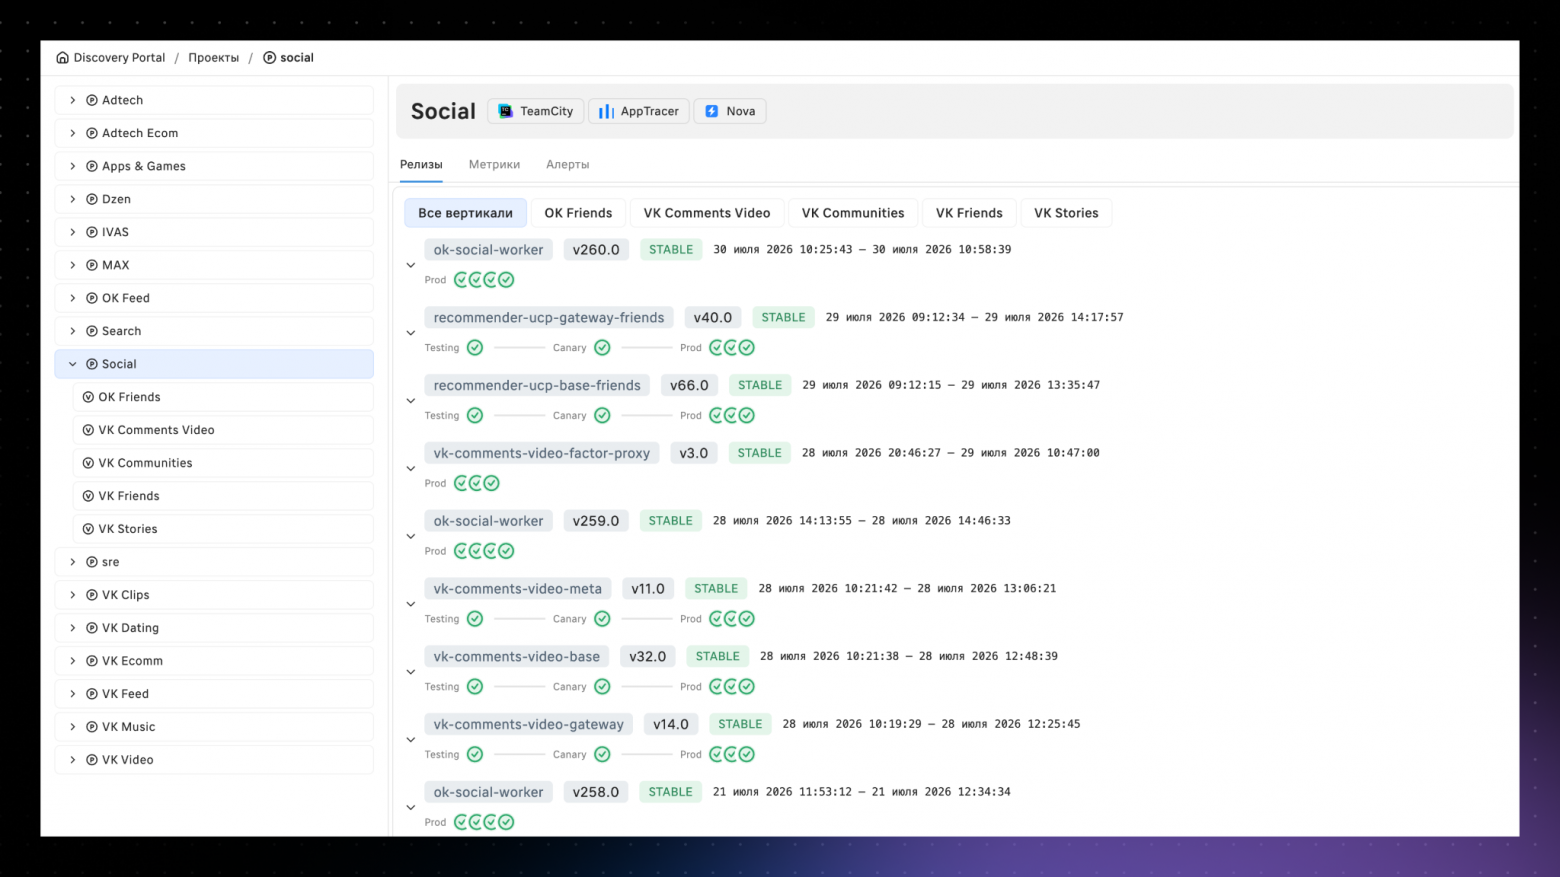Expand the vk-comments-video-factor-proxy release details

tap(411, 468)
